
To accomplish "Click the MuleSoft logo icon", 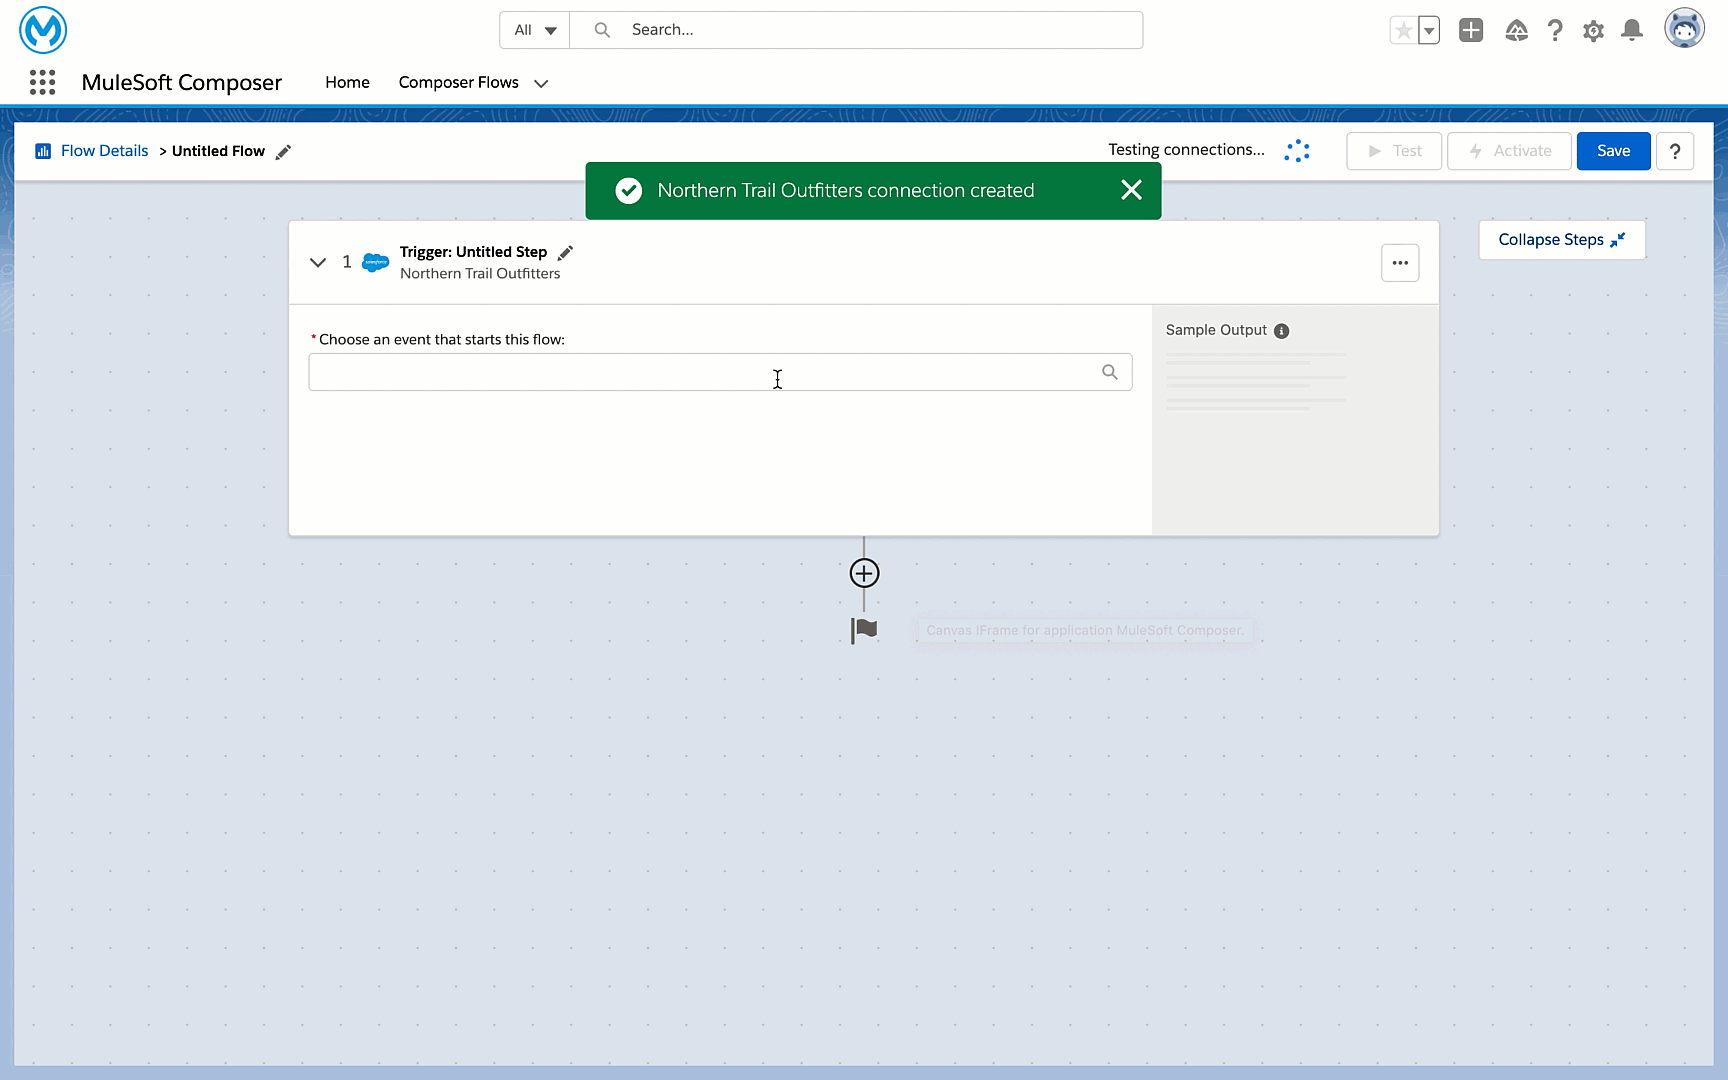I will pyautogui.click(x=43, y=30).
